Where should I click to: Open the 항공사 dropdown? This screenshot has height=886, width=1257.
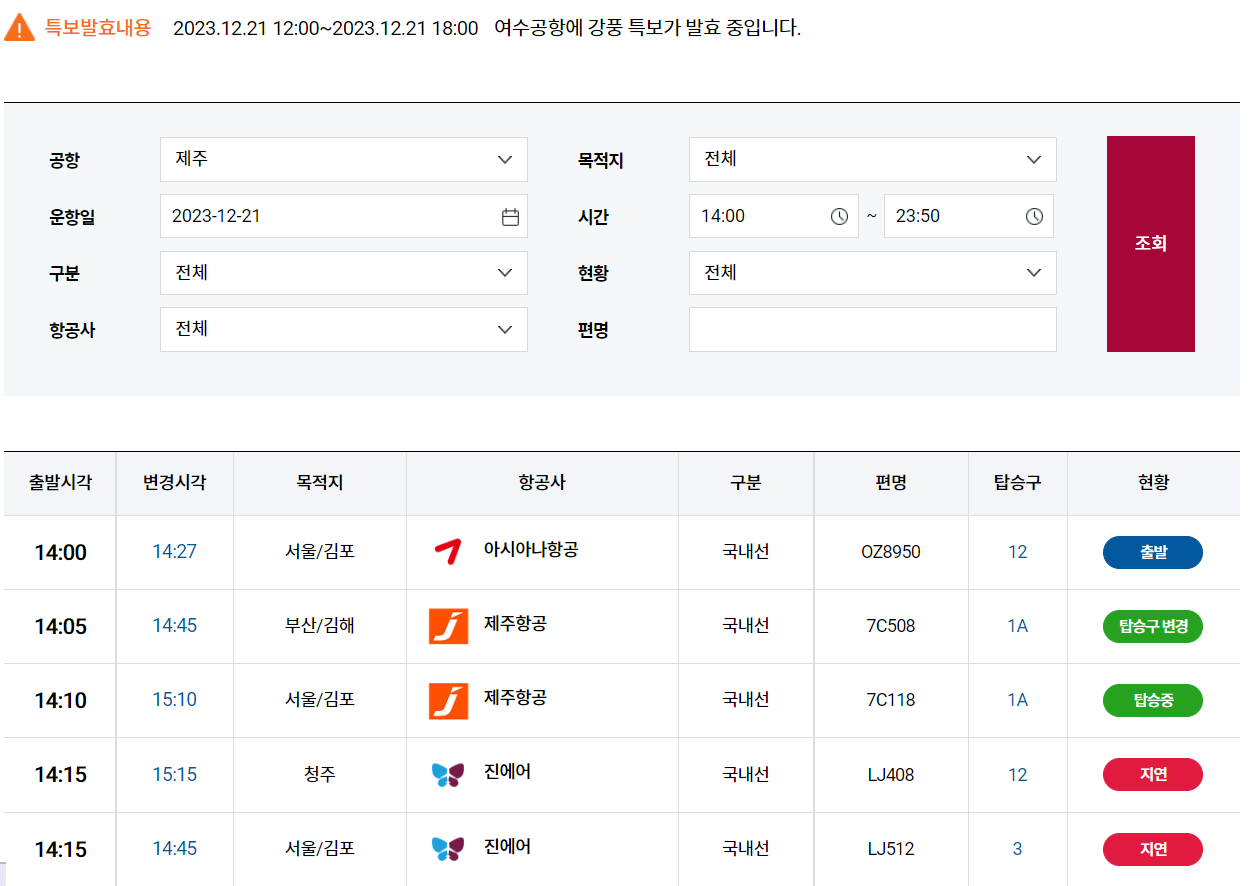click(344, 329)
